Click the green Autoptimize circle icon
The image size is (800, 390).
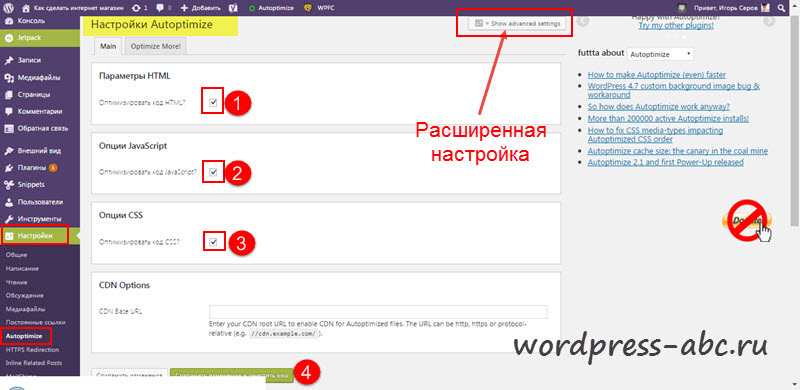pos(252,8)
